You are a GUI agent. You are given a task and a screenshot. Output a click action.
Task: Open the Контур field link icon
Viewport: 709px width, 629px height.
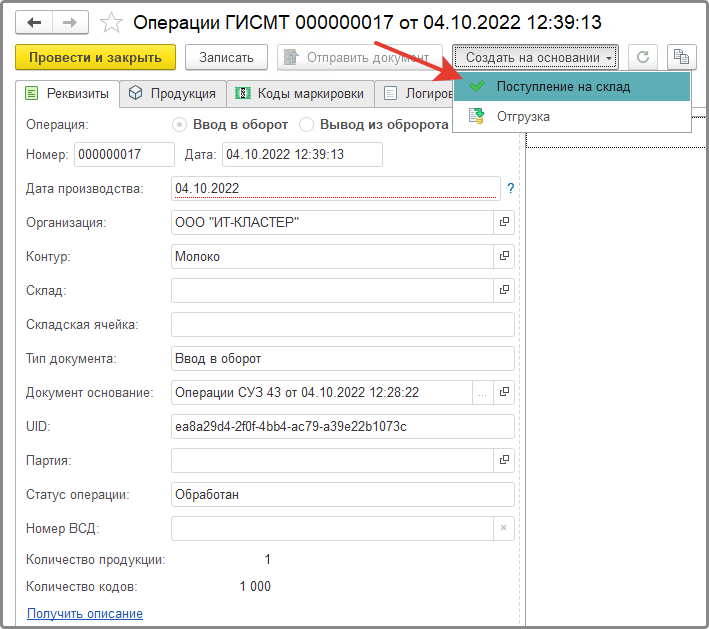coord(504,256)
